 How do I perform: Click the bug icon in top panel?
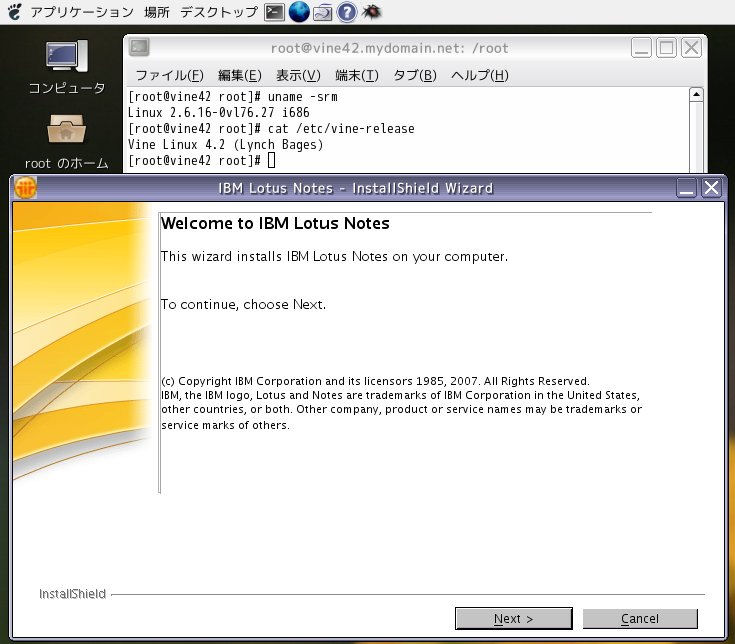[372, 12]
